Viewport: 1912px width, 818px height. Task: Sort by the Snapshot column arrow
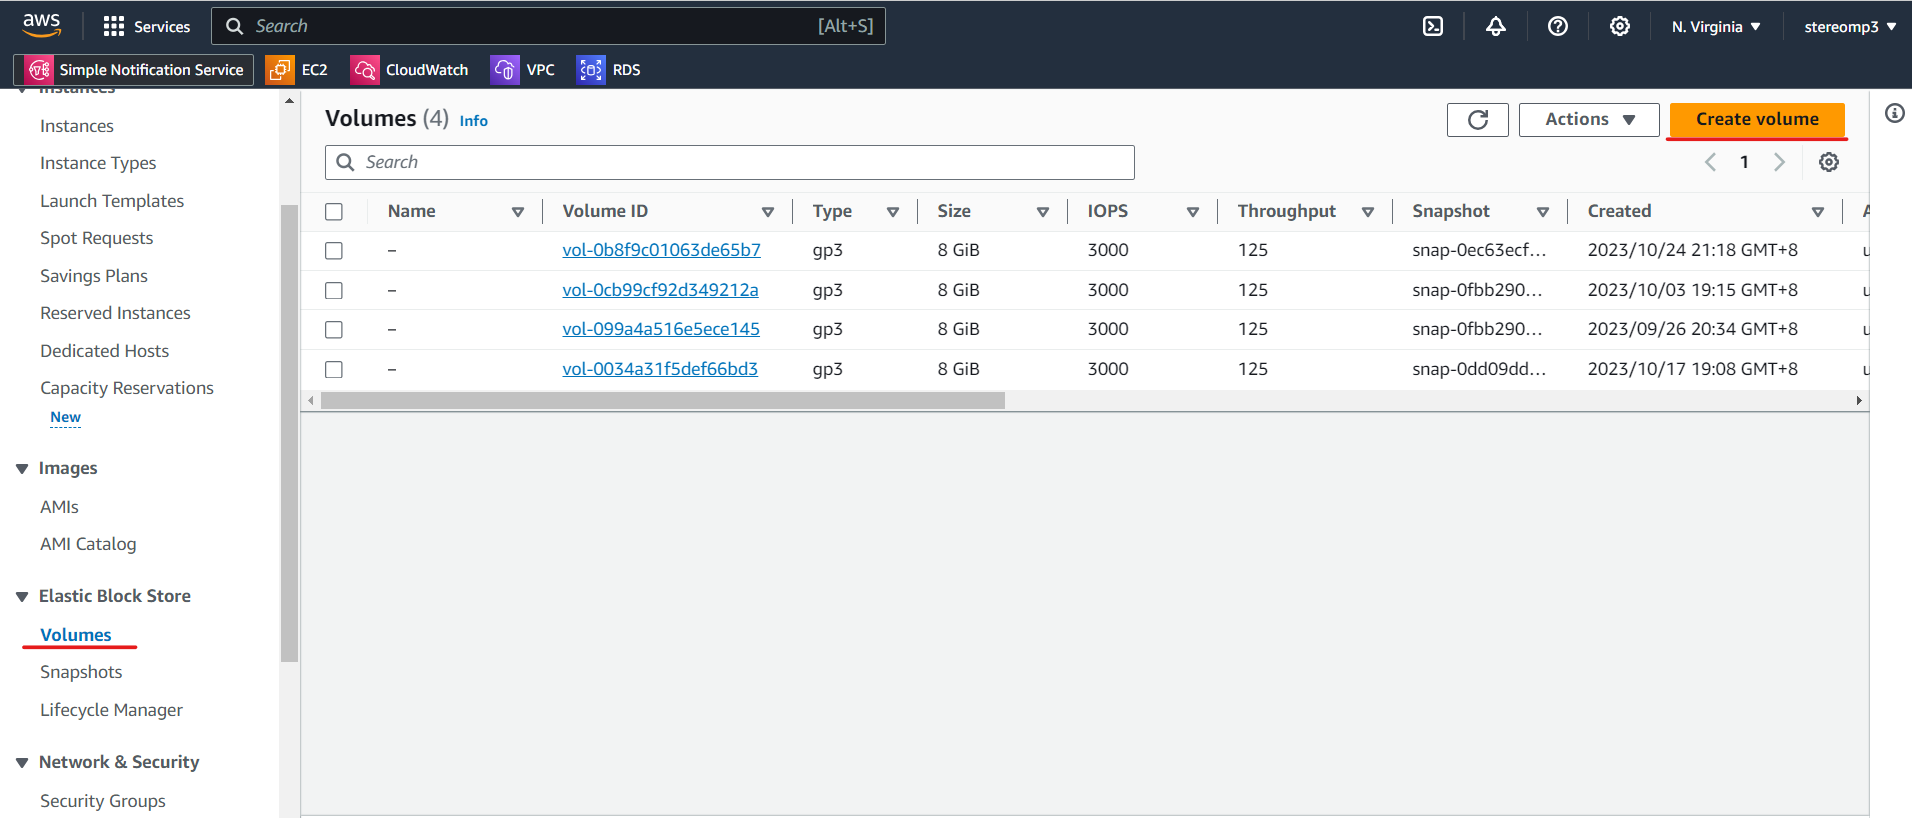1543,212
